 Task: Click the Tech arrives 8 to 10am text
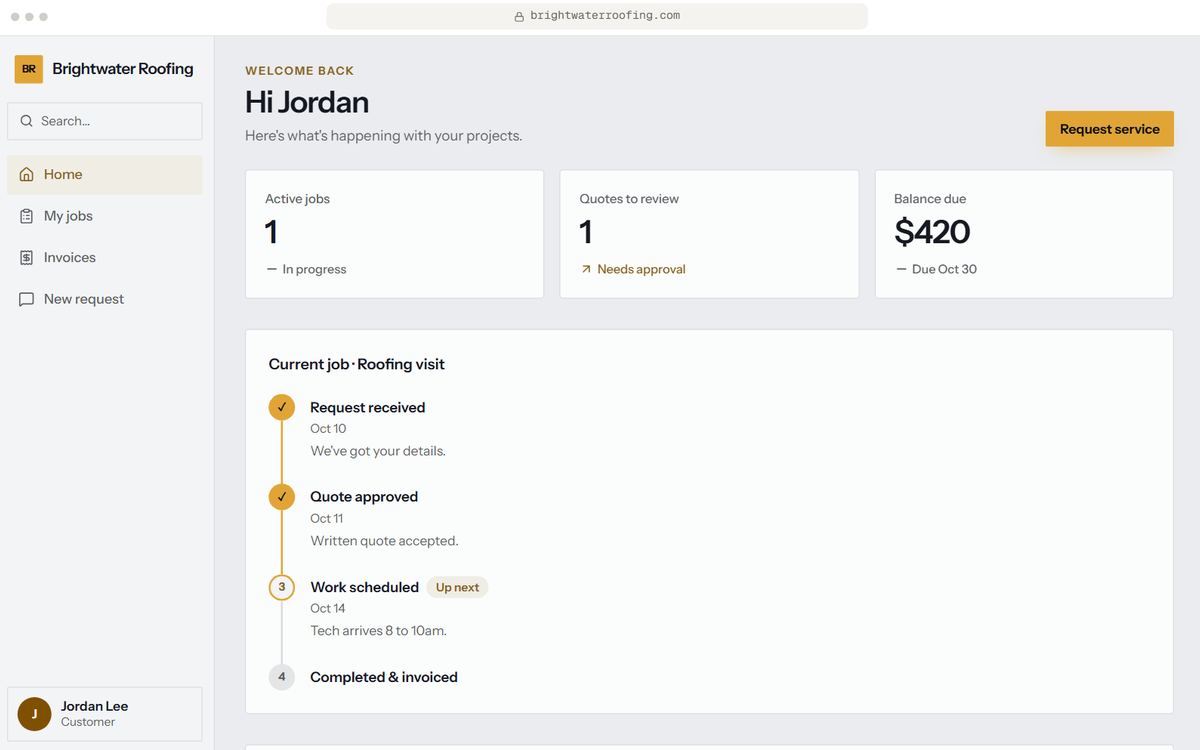pos(378,631)
